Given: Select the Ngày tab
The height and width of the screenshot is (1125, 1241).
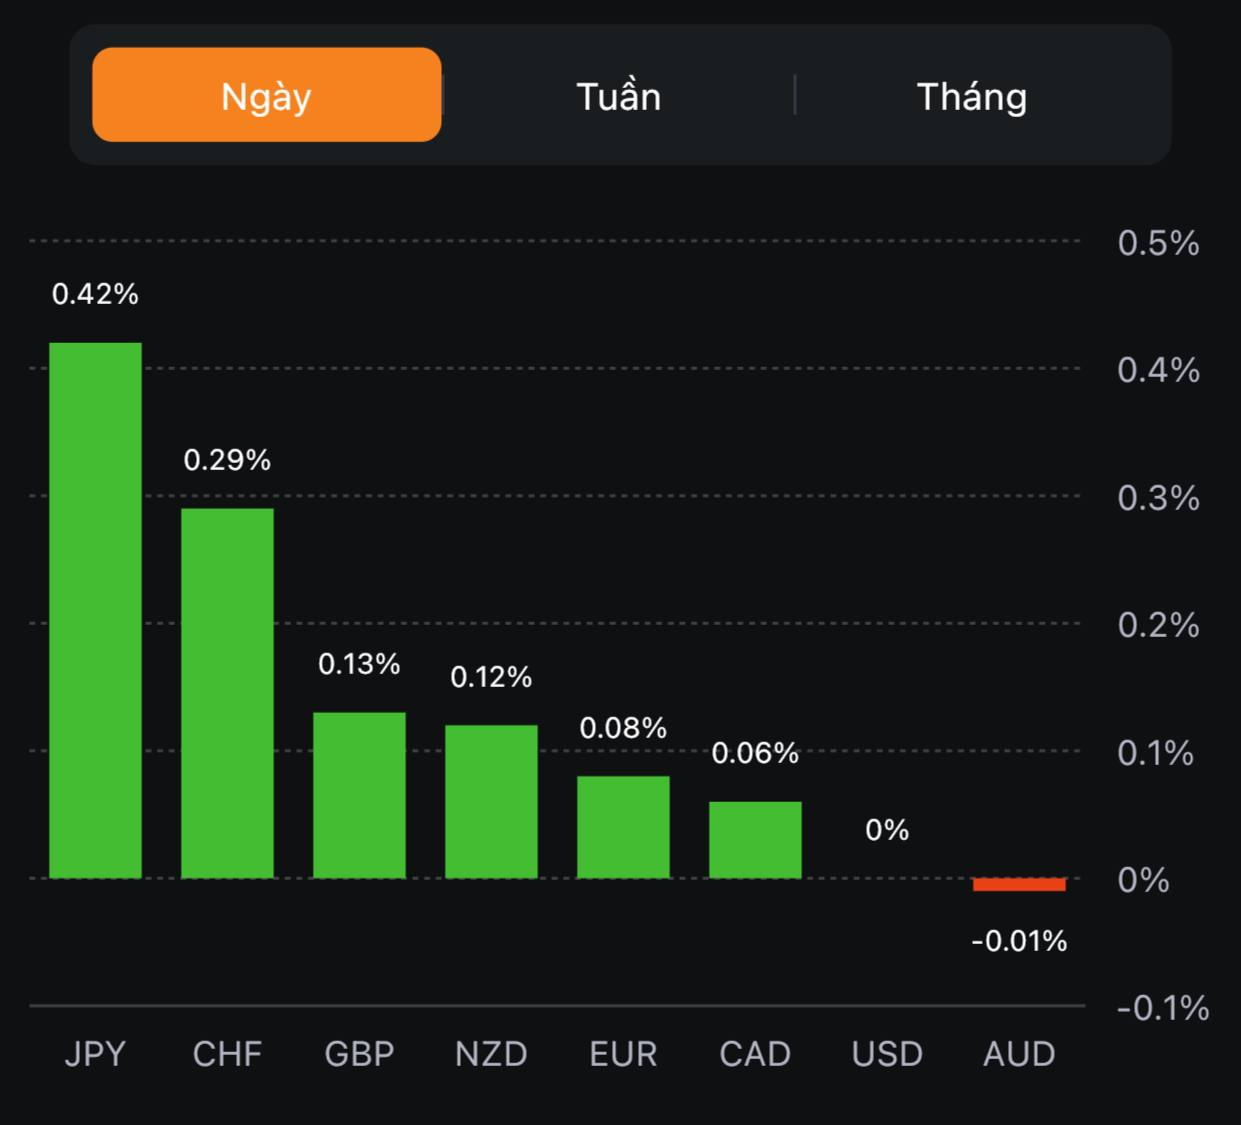Looking at the screenshot, I should pyautogui.click(x=267, y=95).
